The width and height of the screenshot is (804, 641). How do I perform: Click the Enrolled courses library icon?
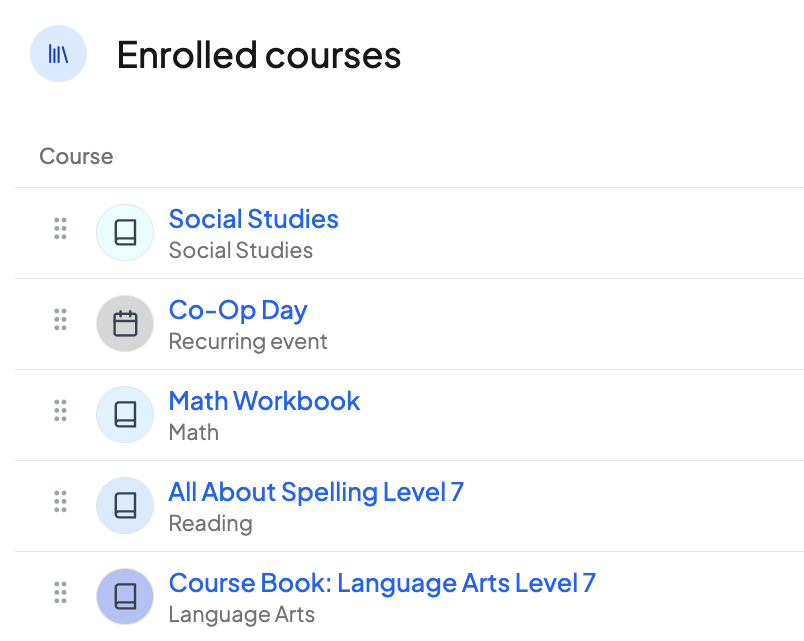58,54
